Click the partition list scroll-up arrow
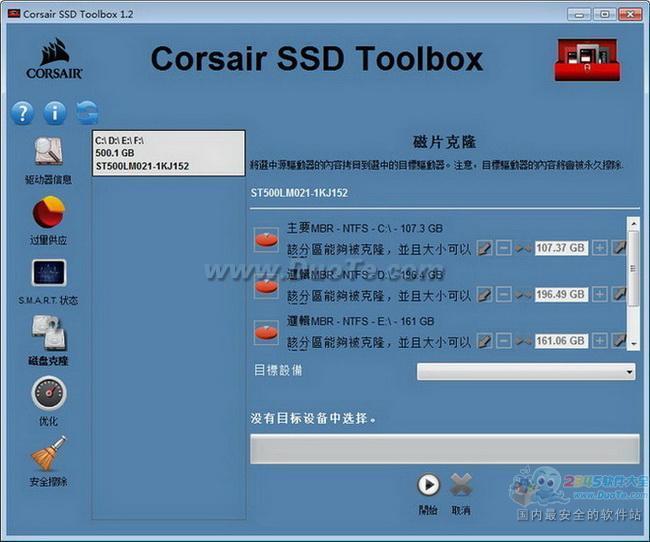Viewport: 650px width, 542px height. (633, 224)
